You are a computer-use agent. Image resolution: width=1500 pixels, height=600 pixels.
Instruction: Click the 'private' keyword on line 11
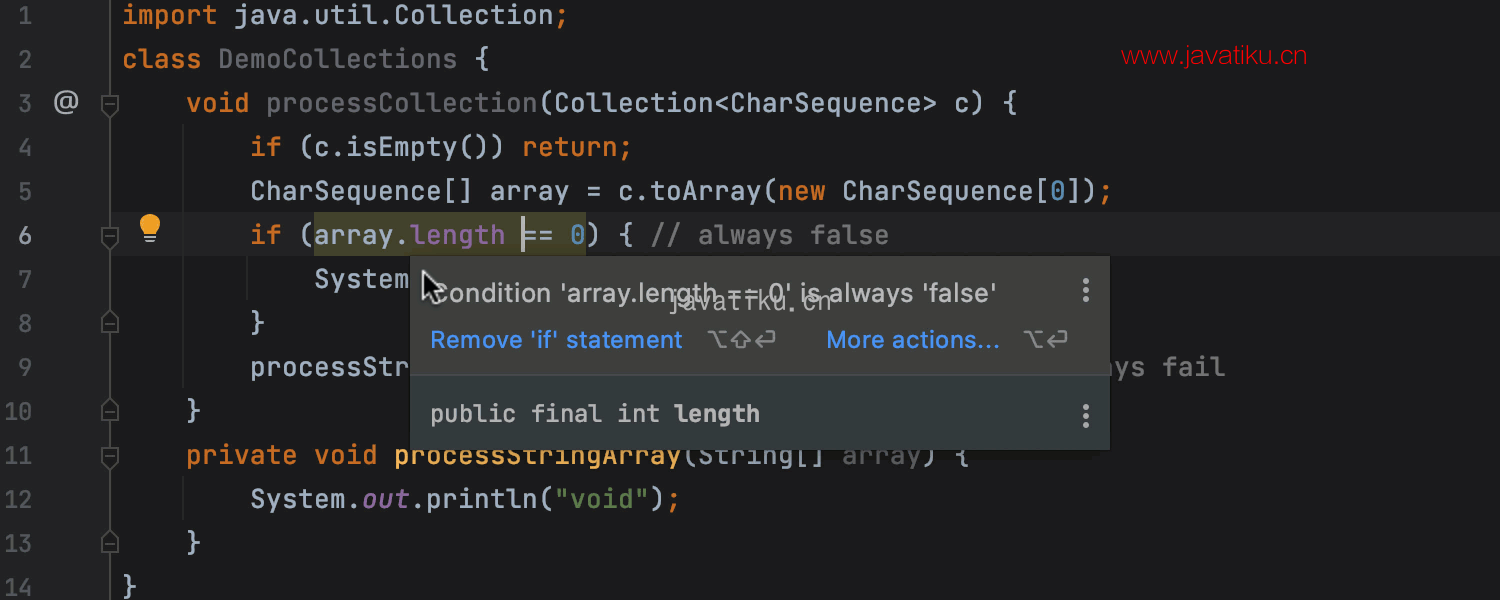[x=242, y=455]
